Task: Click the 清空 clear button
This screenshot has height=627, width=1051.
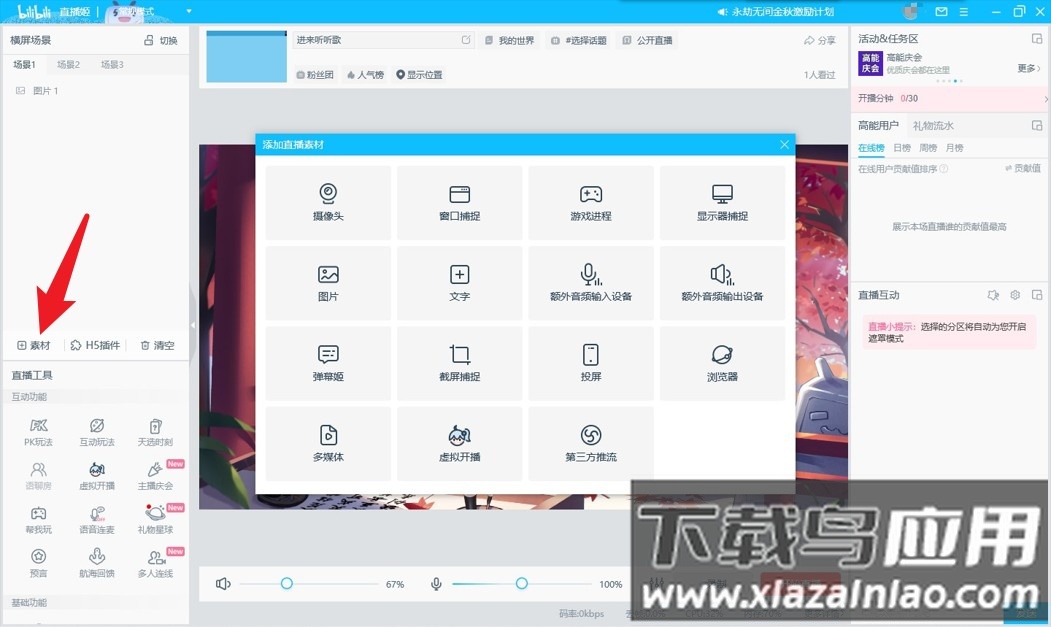Action: click(157, 345)
